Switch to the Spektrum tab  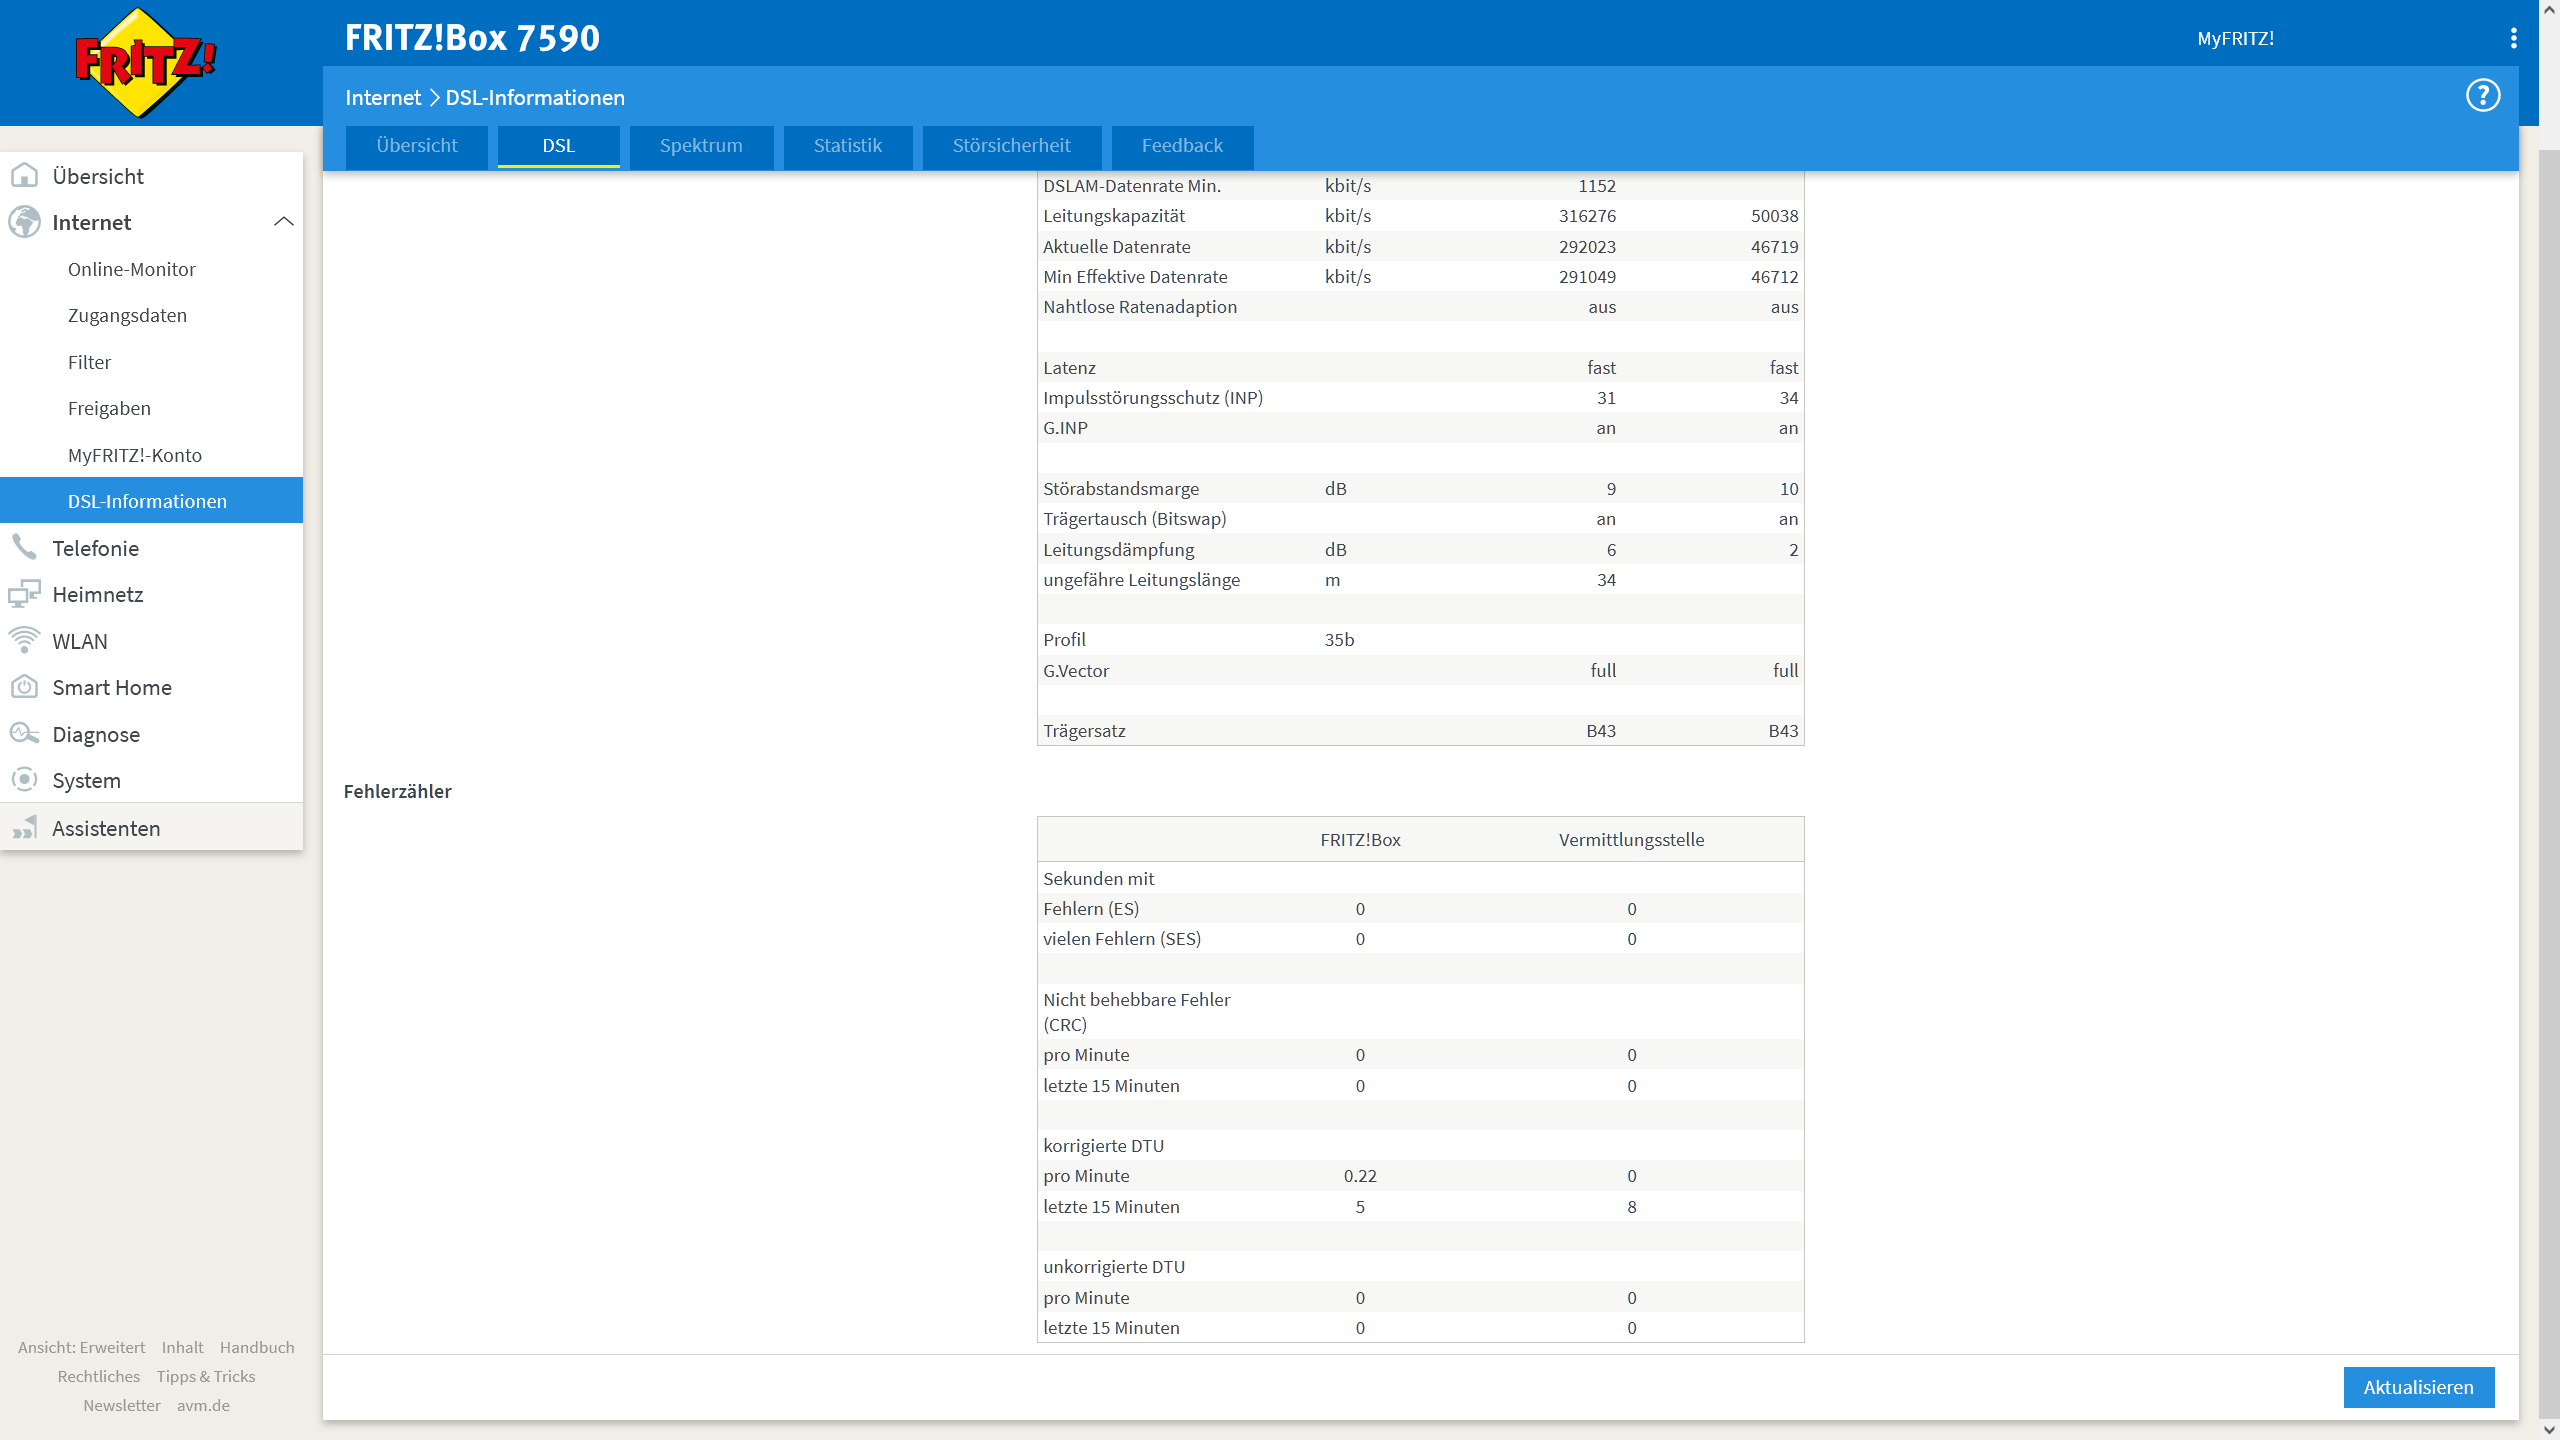[x=700, y=146]
